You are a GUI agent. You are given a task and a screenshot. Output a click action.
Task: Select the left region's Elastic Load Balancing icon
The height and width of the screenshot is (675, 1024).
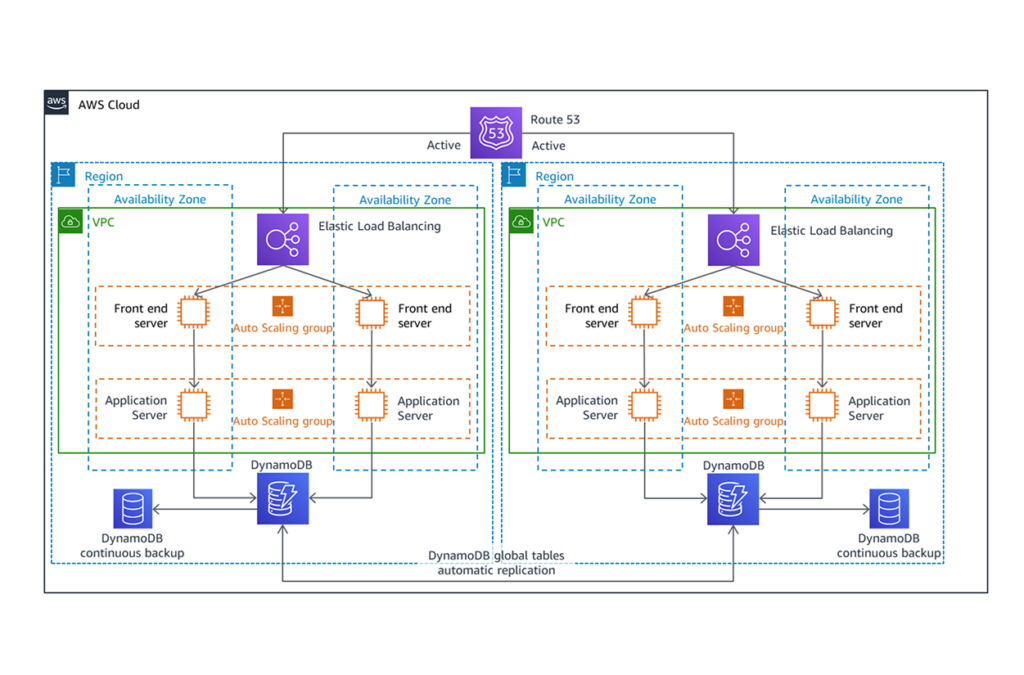click(x=283, y=240)
